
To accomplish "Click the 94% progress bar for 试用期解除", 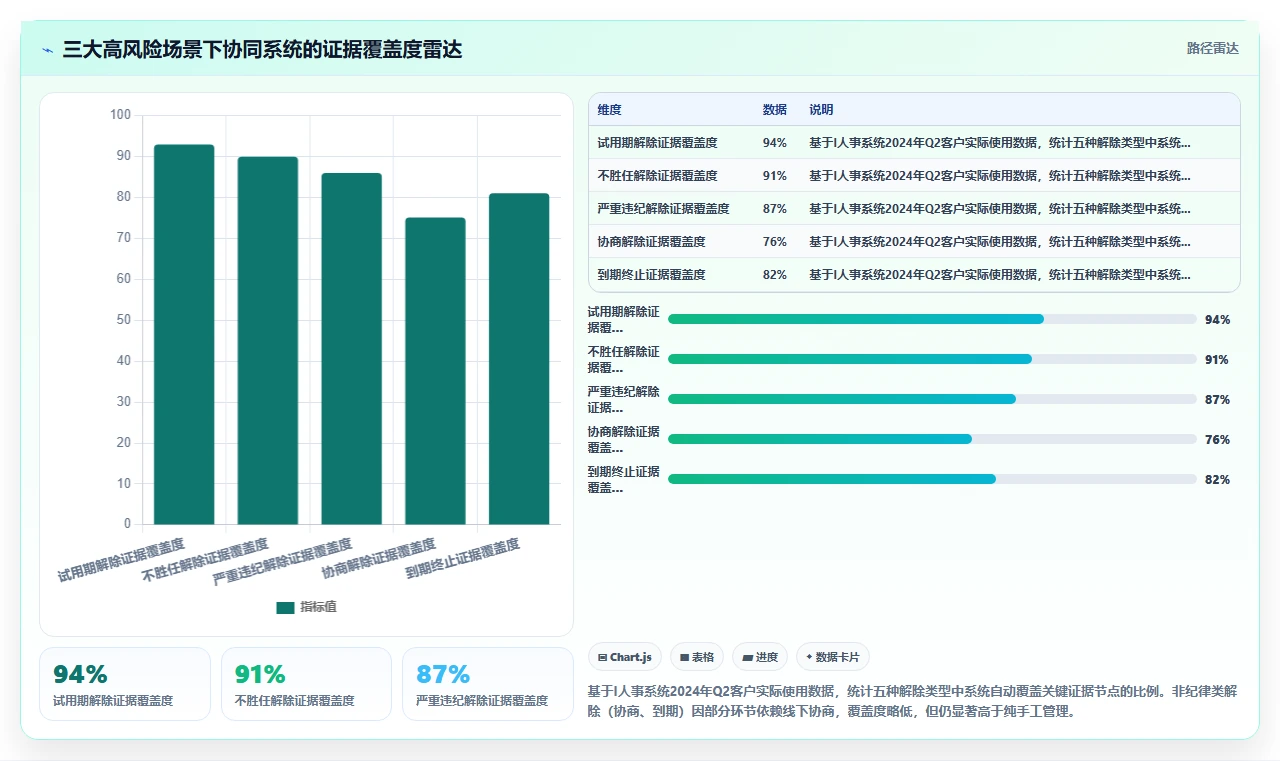I will pyautogui.click(x=932, y=319).
